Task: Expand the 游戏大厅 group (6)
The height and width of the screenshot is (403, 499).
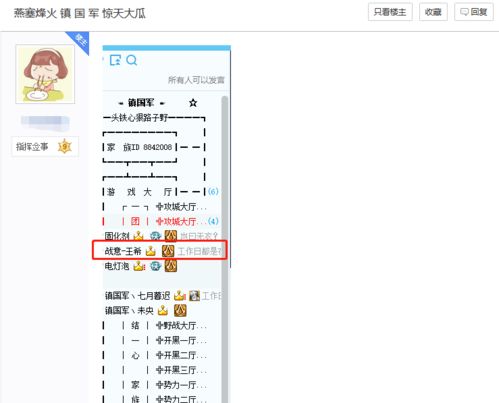Action: pyautogui.click(x=139, y=192)
